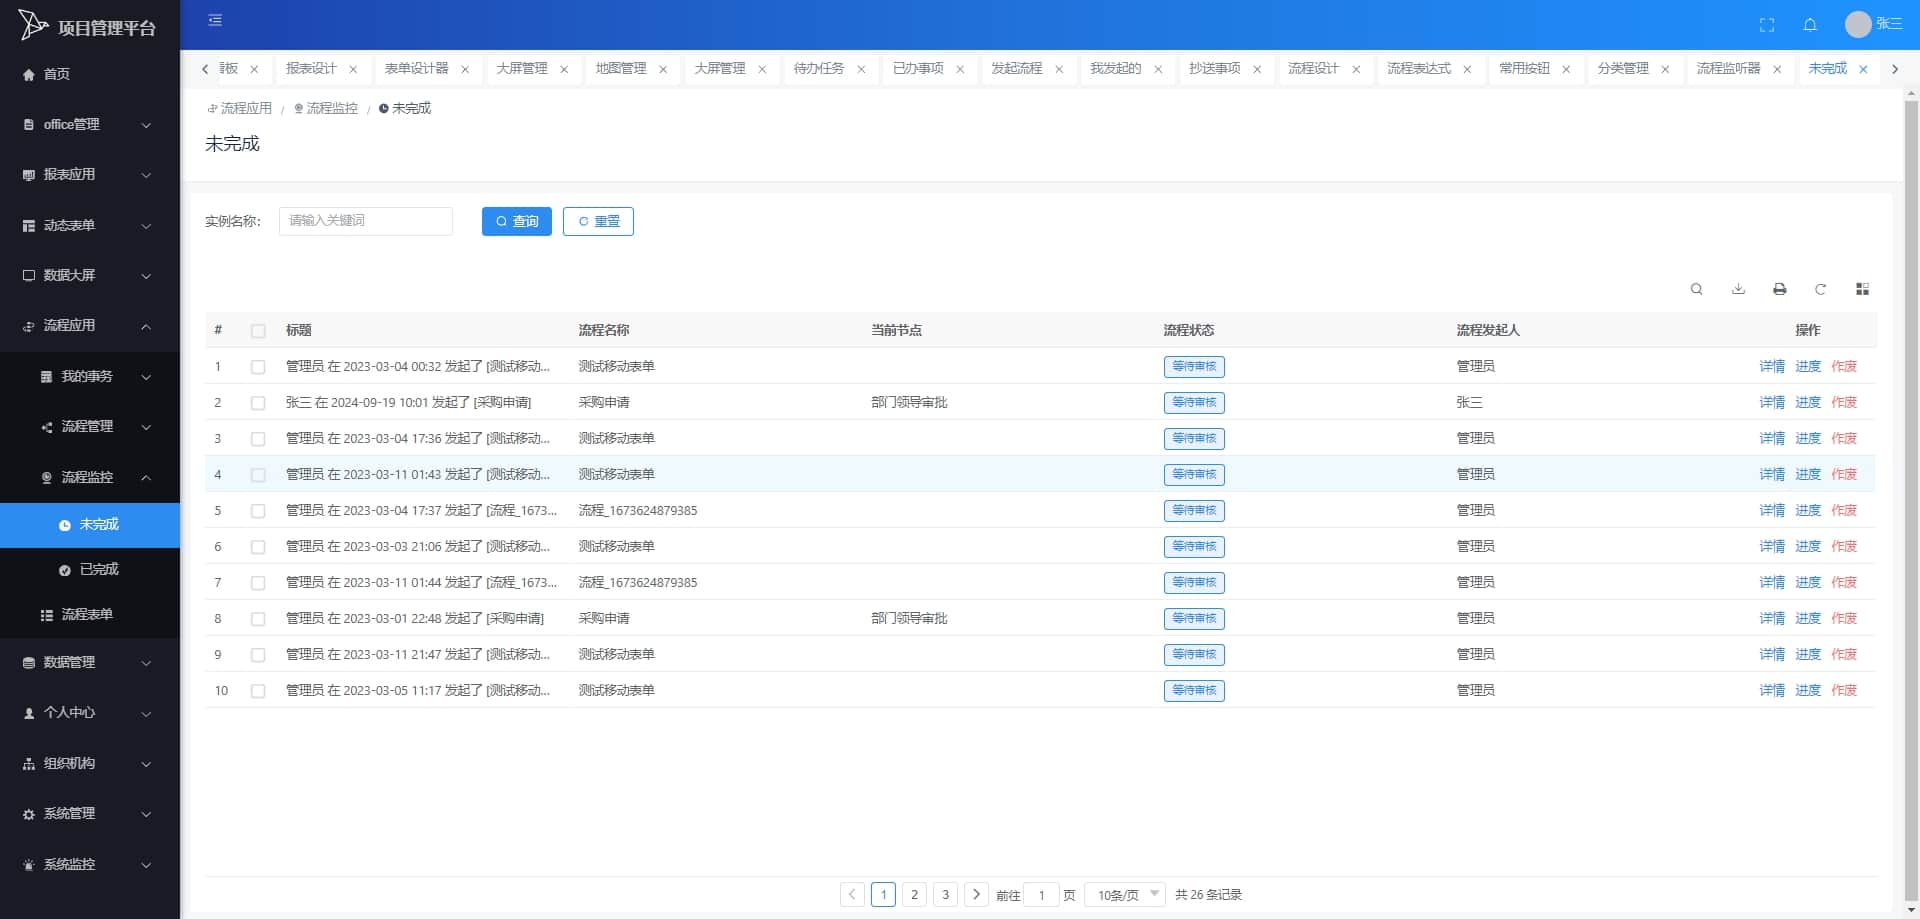Open 详情 link for row 1
1920x919 pixels.
coord(1772,367)
